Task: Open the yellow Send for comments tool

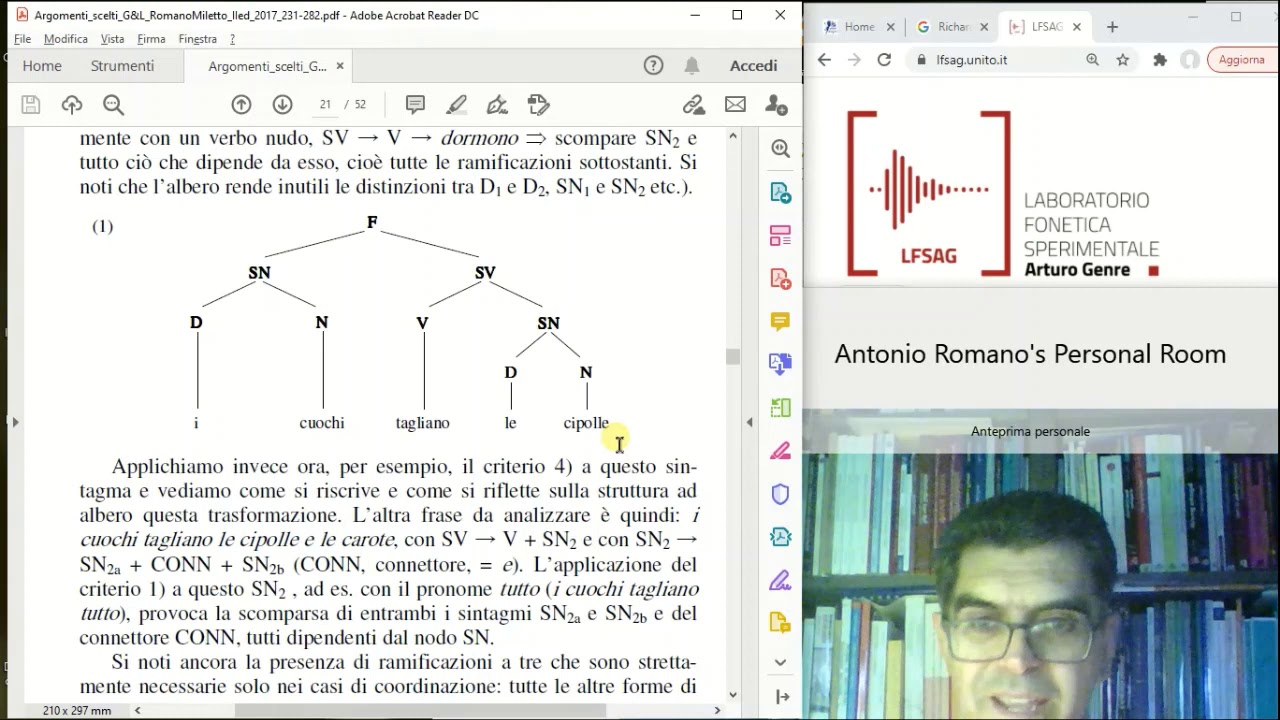Action: coord(781,623)
